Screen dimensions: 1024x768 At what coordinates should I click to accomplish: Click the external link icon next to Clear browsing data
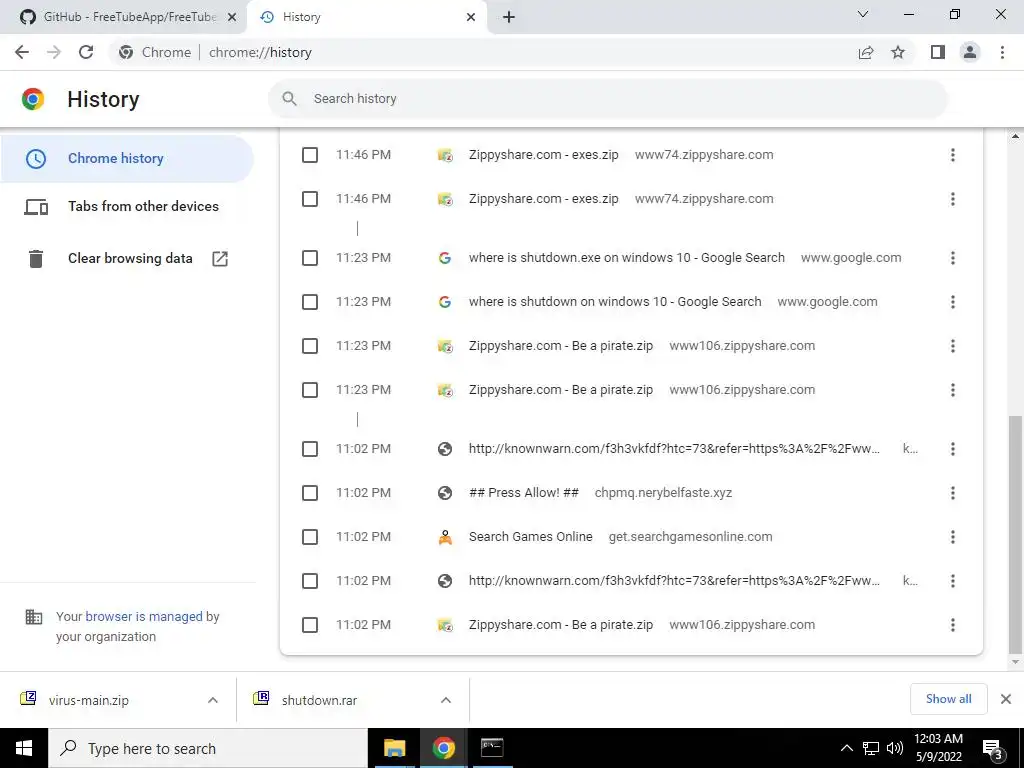[x=220, y=259]
